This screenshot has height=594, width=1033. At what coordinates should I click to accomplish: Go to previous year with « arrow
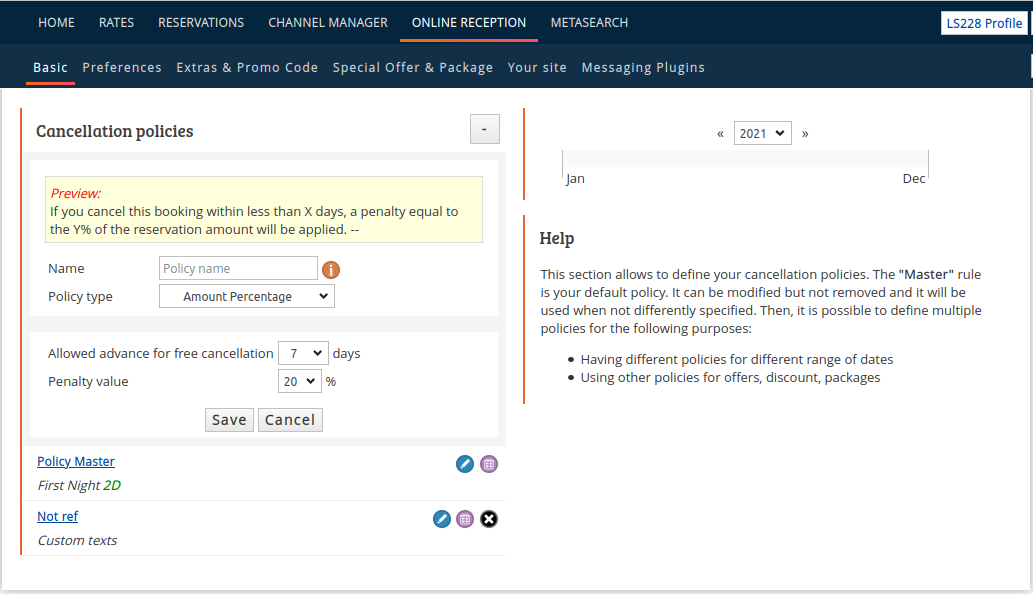[x=720, y=134]
